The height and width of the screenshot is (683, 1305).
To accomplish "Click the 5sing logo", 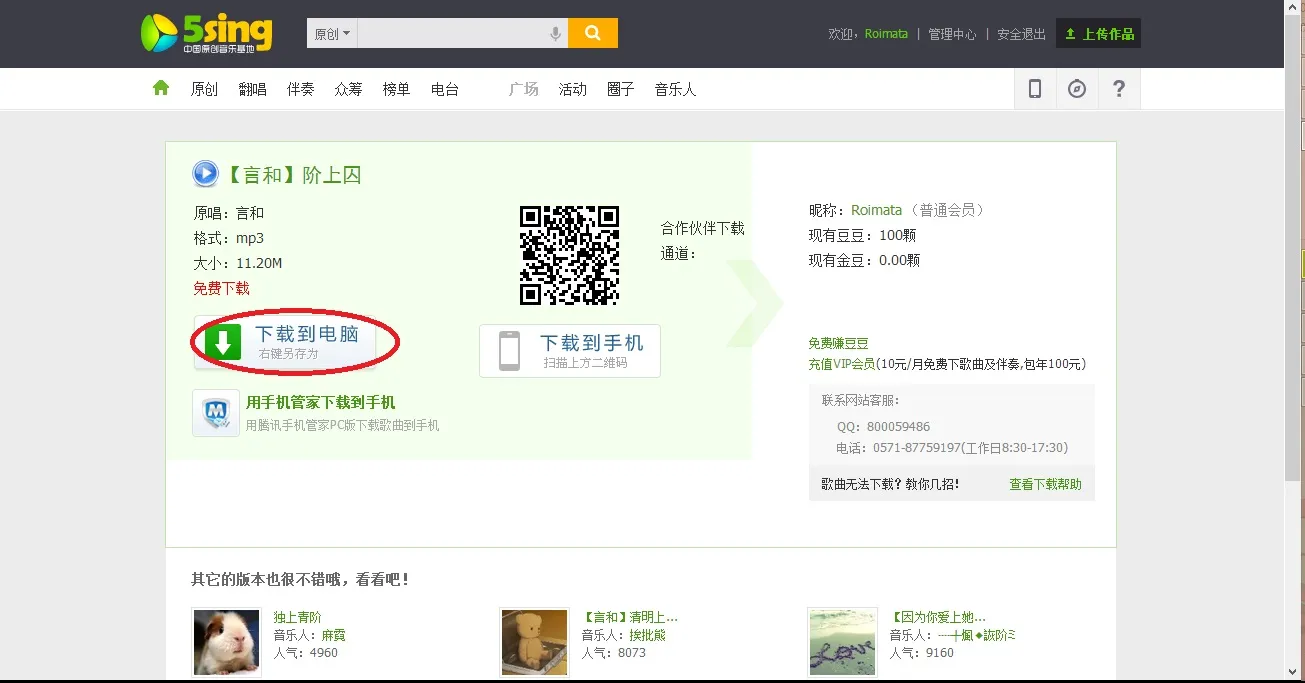I will point(206,33).
